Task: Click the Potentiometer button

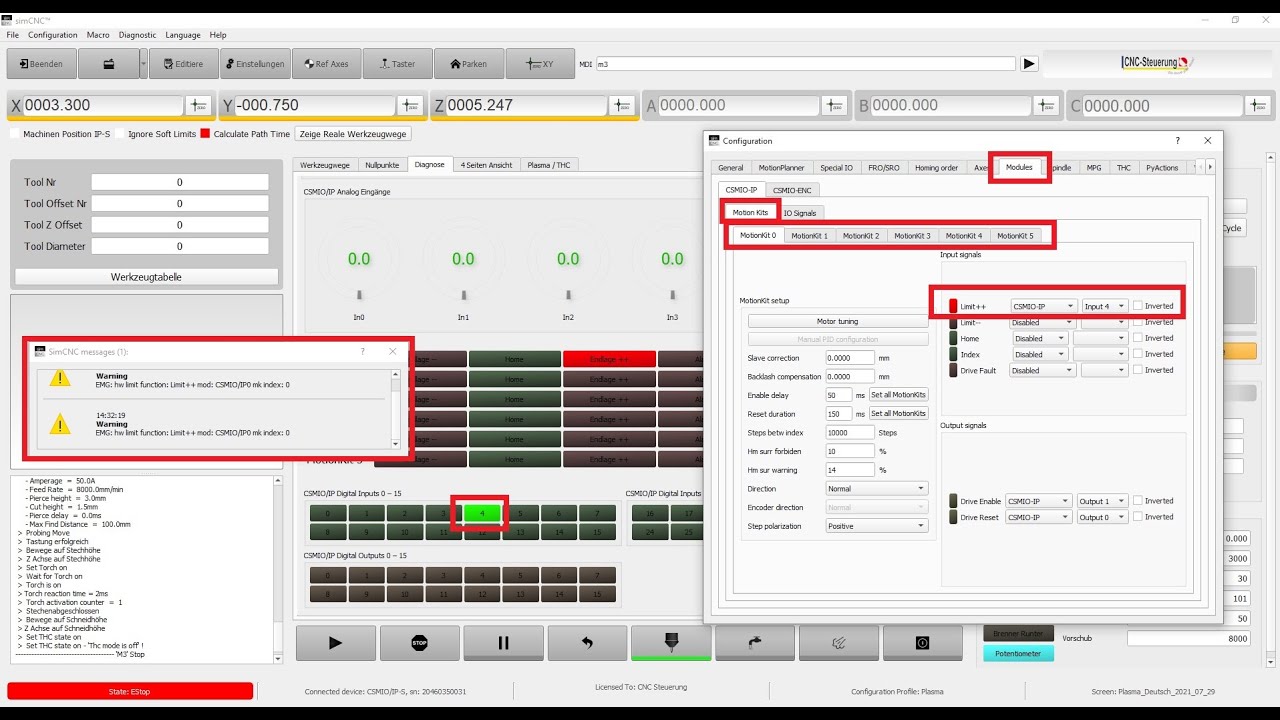Action: 1018,654
